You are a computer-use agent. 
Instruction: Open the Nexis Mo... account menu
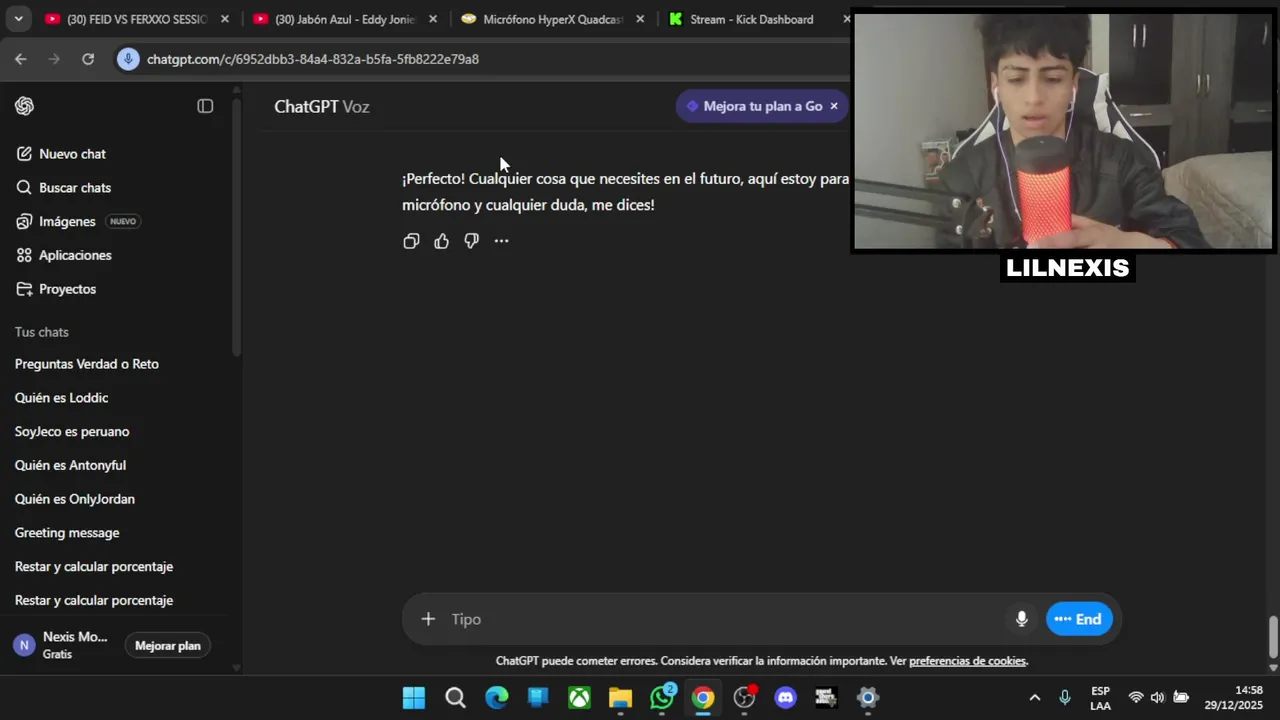(x=62, y=645)
